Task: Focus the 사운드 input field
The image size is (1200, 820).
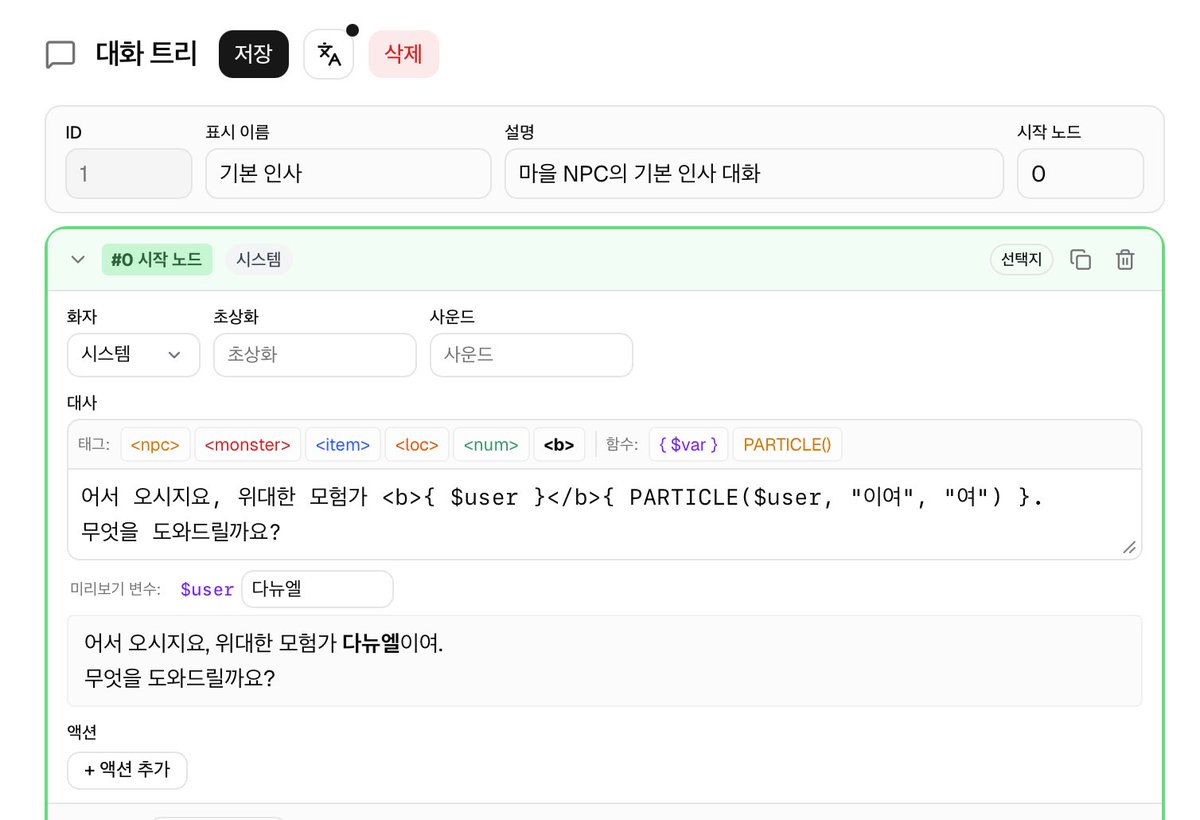Action: (x=531, y=355)
